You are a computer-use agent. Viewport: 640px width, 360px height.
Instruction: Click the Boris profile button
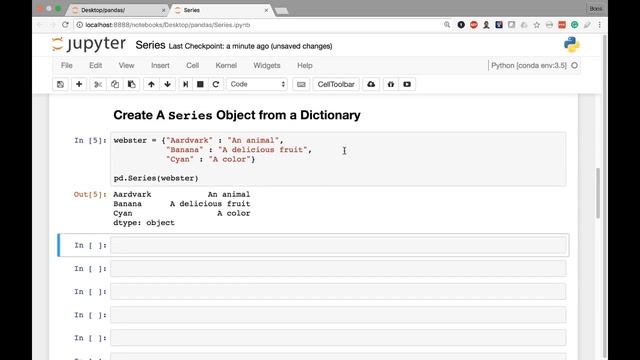pos(596,9)
